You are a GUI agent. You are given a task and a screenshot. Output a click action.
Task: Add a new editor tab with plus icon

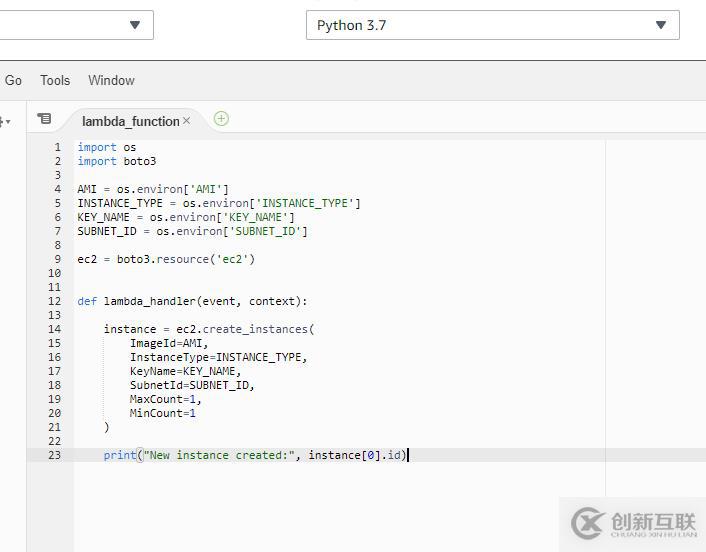tap(221, 119)
